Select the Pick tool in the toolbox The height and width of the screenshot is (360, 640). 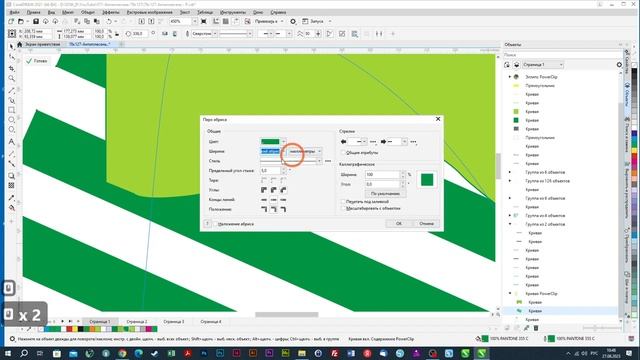(11, 47)
